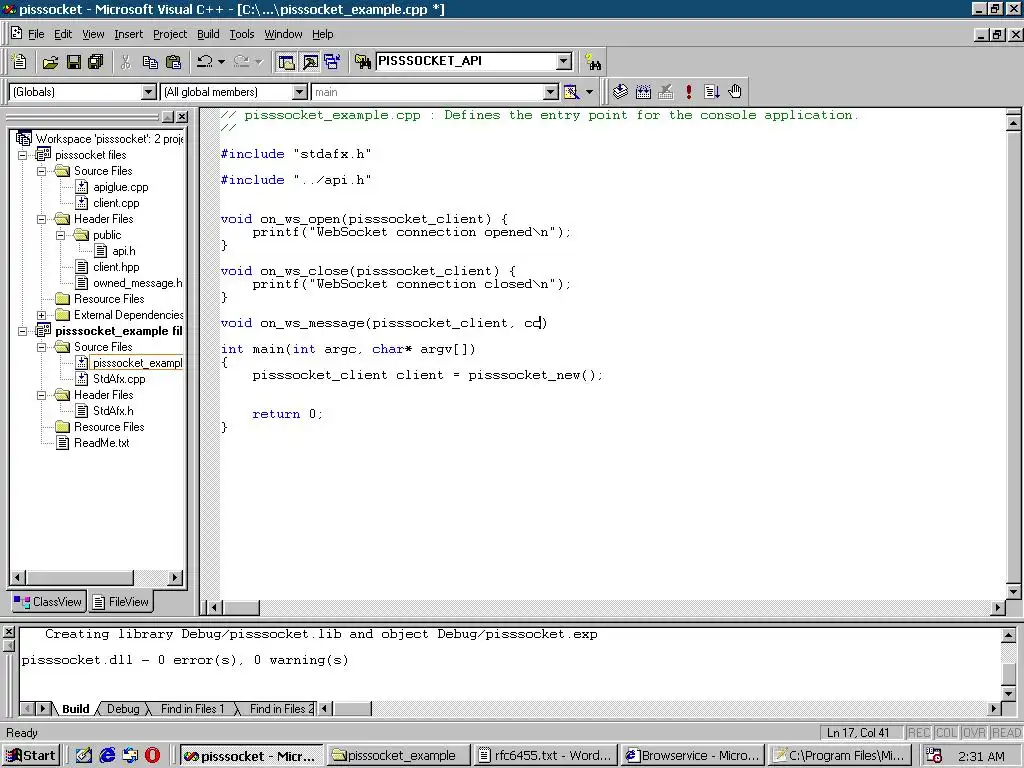Open the Project menu
Image resolution: width=1024 pixels, height=768 pixels.
coord(170,34)
